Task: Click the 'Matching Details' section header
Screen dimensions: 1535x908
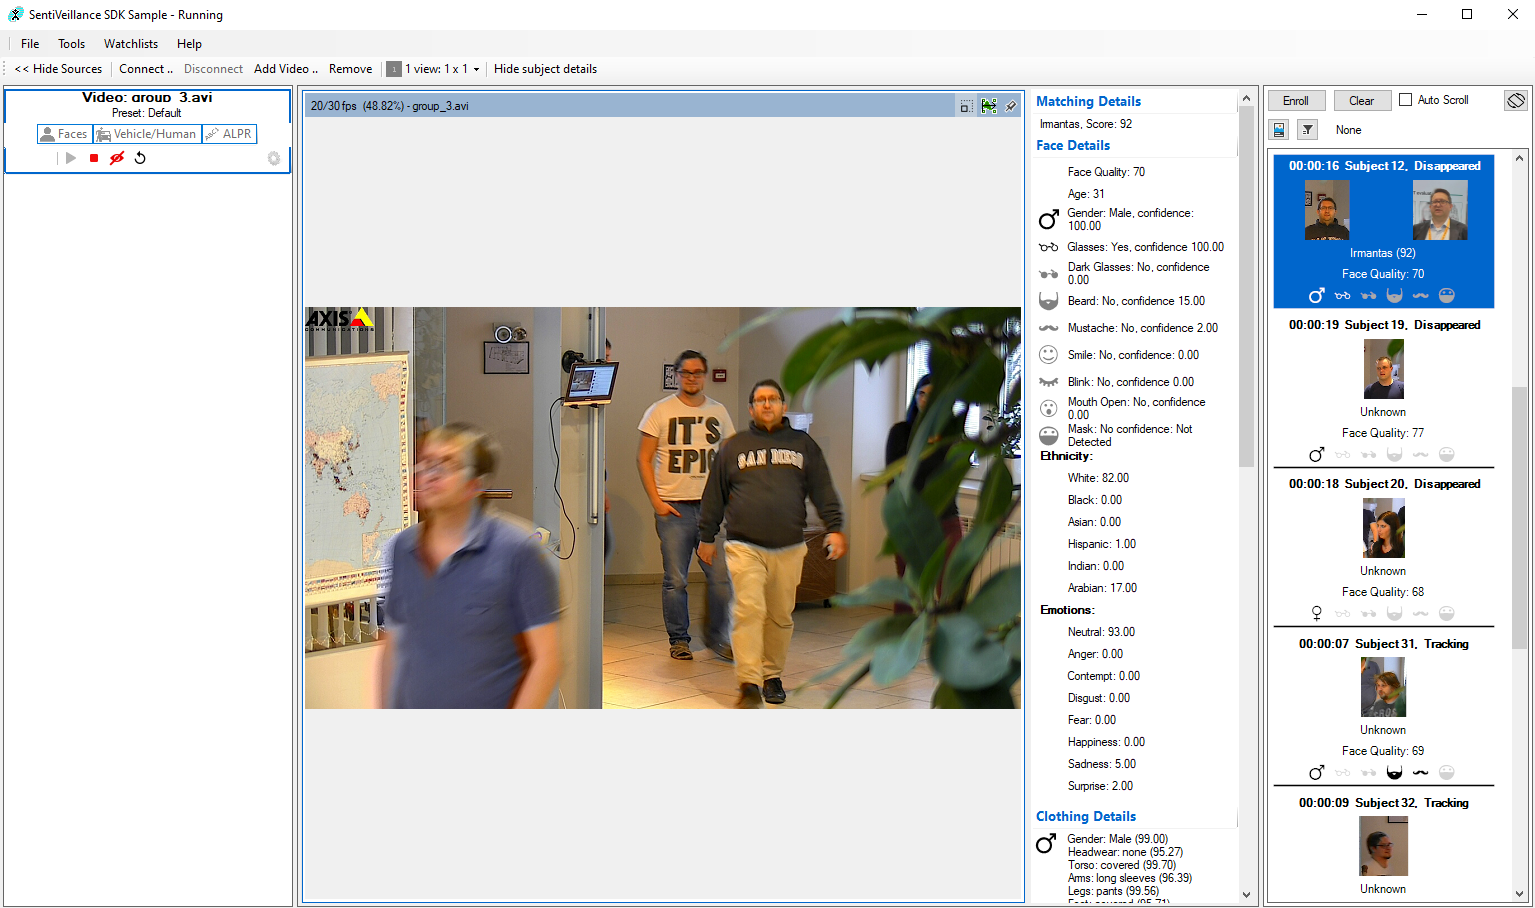Action: coord(1088,101)
